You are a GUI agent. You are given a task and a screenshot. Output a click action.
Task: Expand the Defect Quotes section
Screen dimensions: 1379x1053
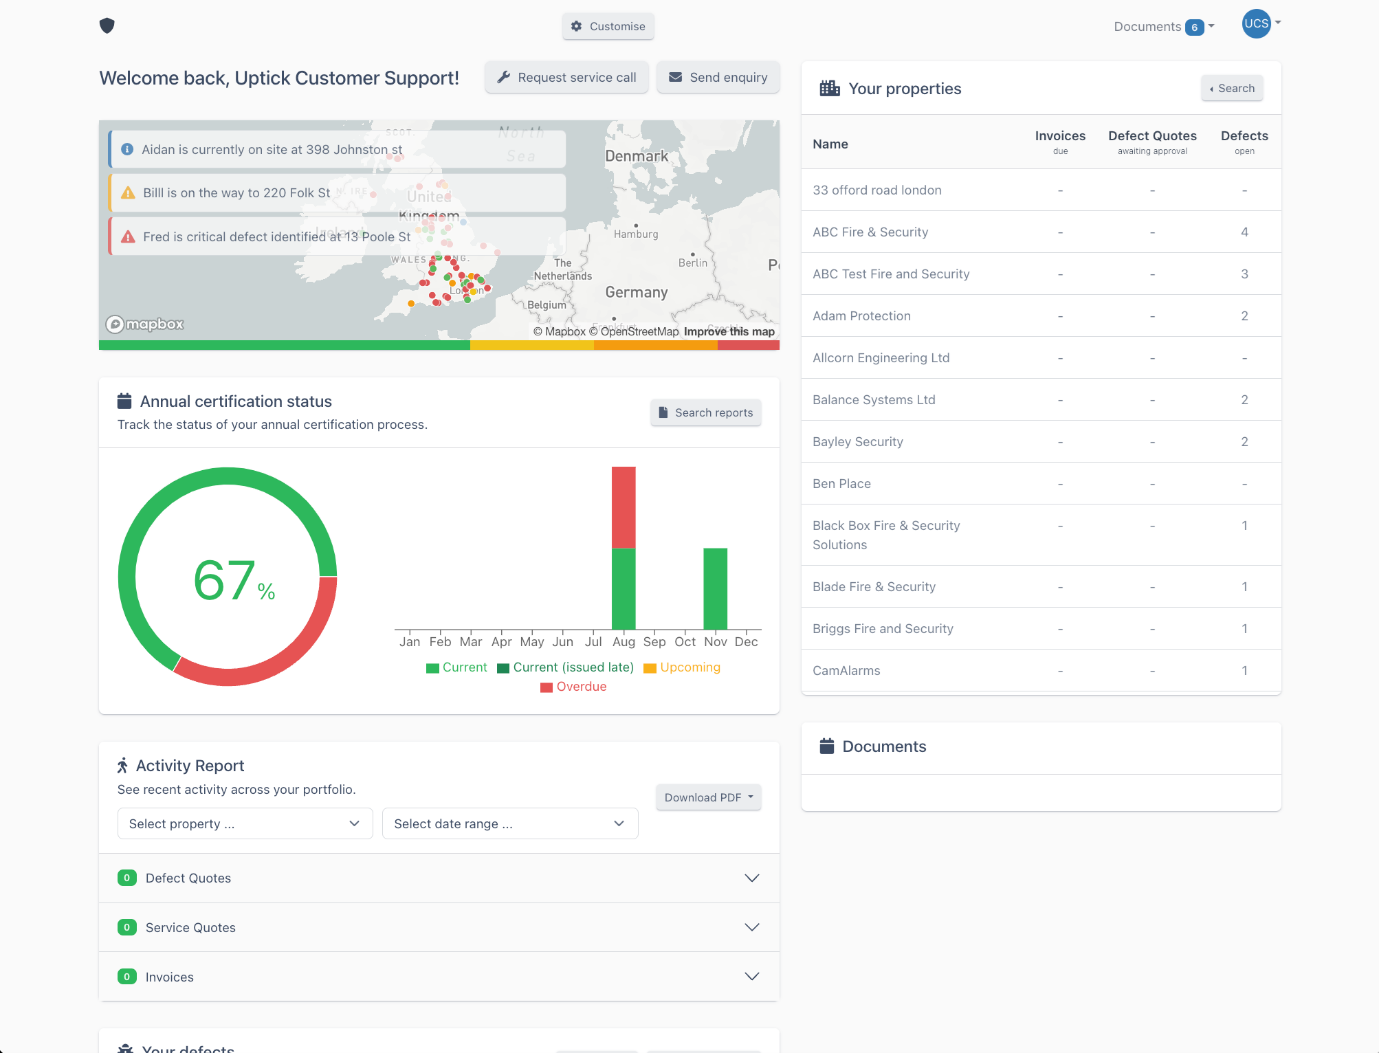tap(439, 878)
